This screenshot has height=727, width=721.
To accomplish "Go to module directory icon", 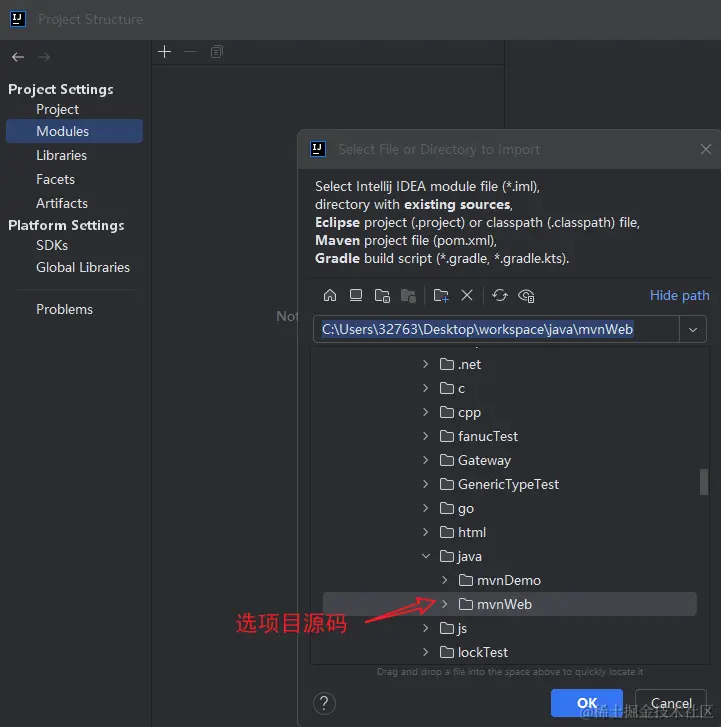I will pyautogui.click(x=408, y=296).
